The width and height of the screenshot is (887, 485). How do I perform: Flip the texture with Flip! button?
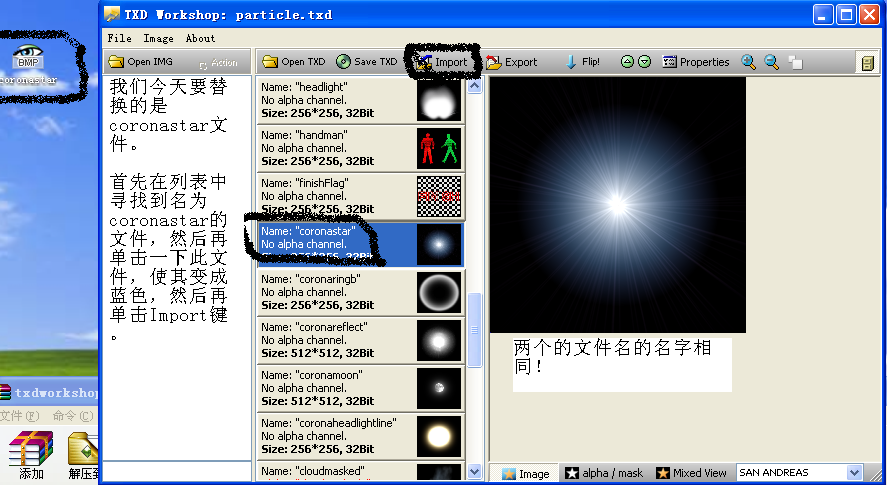[583, 62]
